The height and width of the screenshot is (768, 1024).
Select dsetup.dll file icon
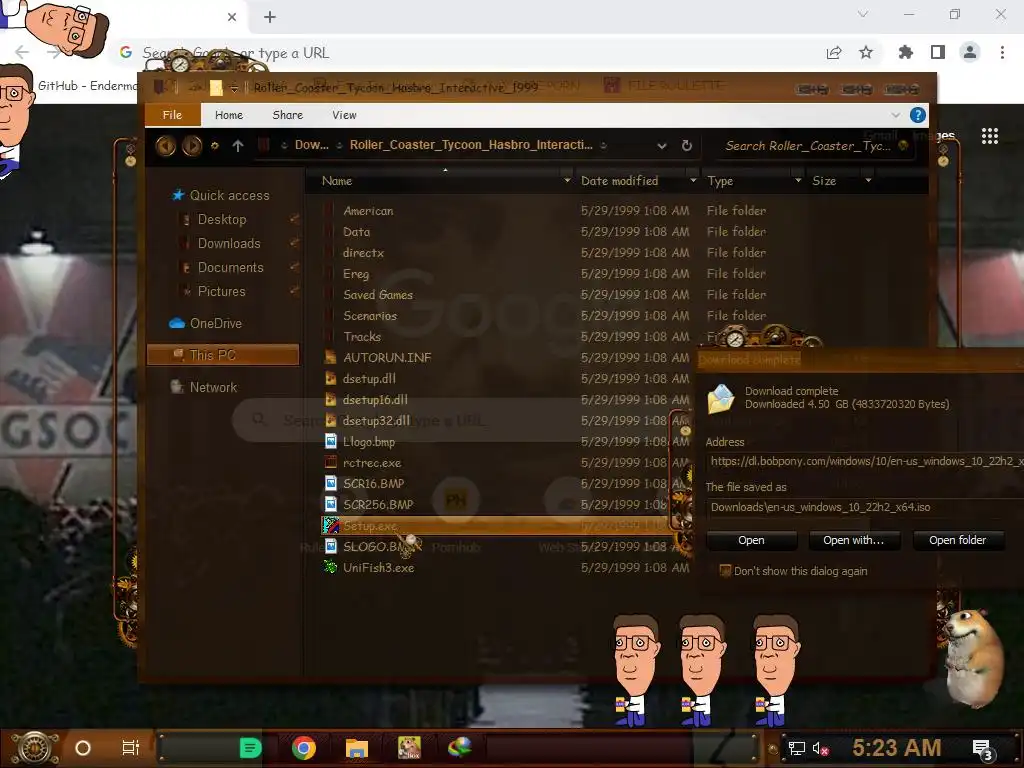click(330, 378)
